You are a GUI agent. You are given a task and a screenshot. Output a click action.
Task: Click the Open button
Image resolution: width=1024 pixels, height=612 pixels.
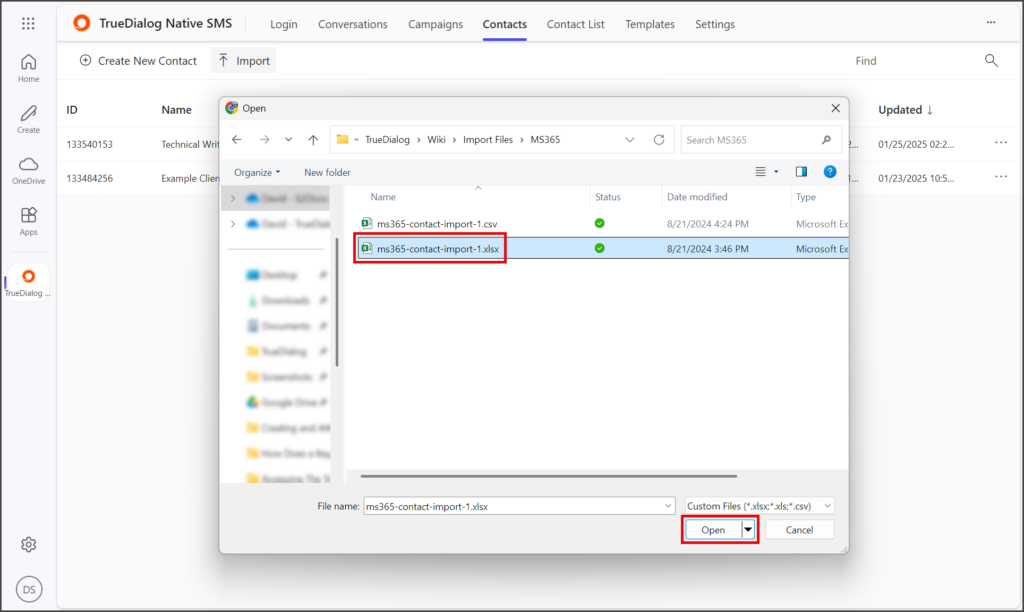point(712,530)
